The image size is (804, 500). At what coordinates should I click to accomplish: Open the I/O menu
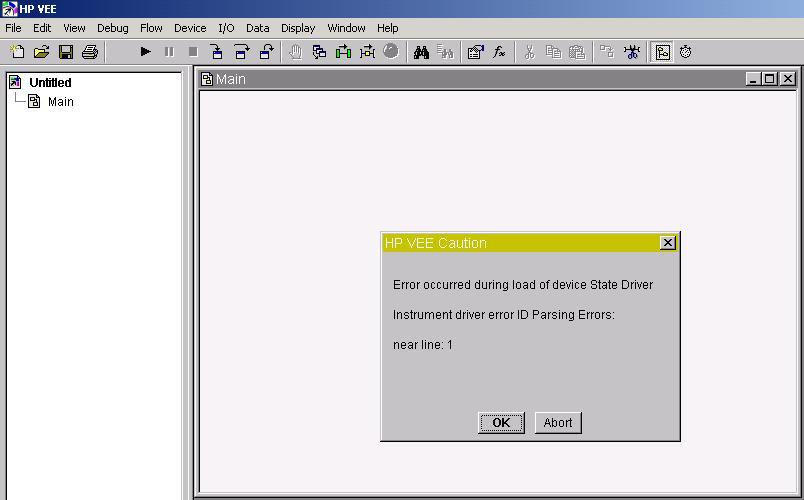point(226,28)
